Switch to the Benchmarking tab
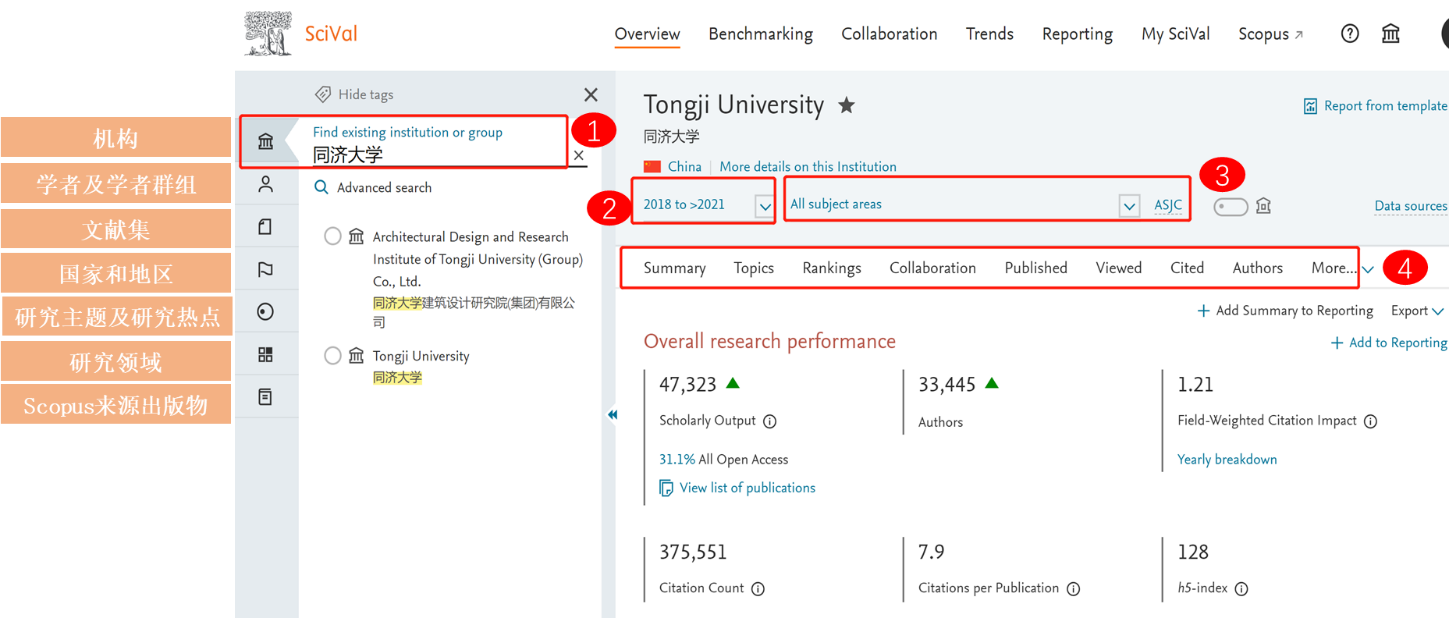This screenshot has height=618, width=1449. (760, 34)
